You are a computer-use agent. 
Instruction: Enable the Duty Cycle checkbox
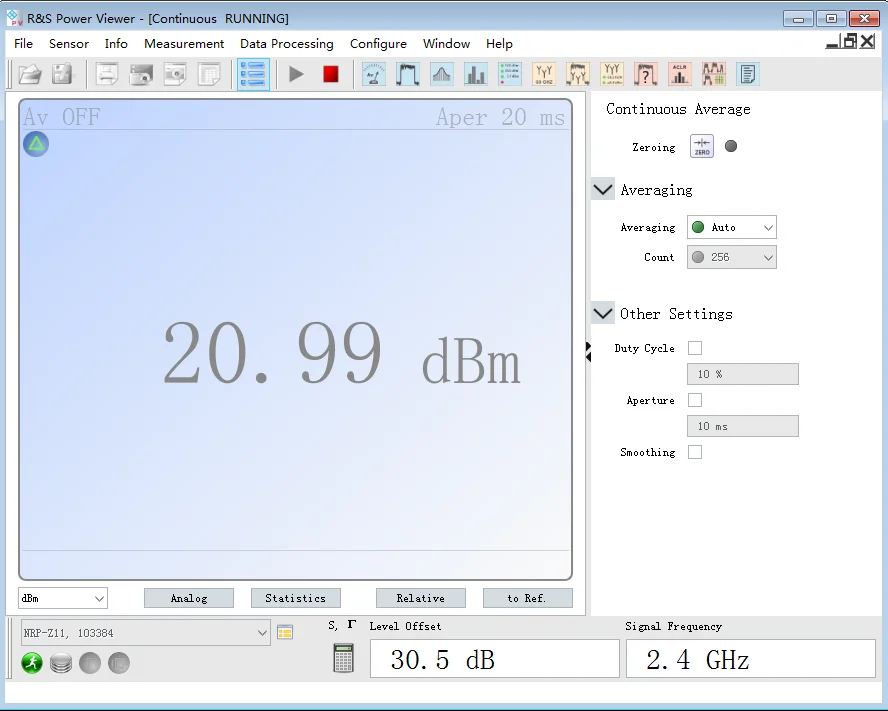695,348
